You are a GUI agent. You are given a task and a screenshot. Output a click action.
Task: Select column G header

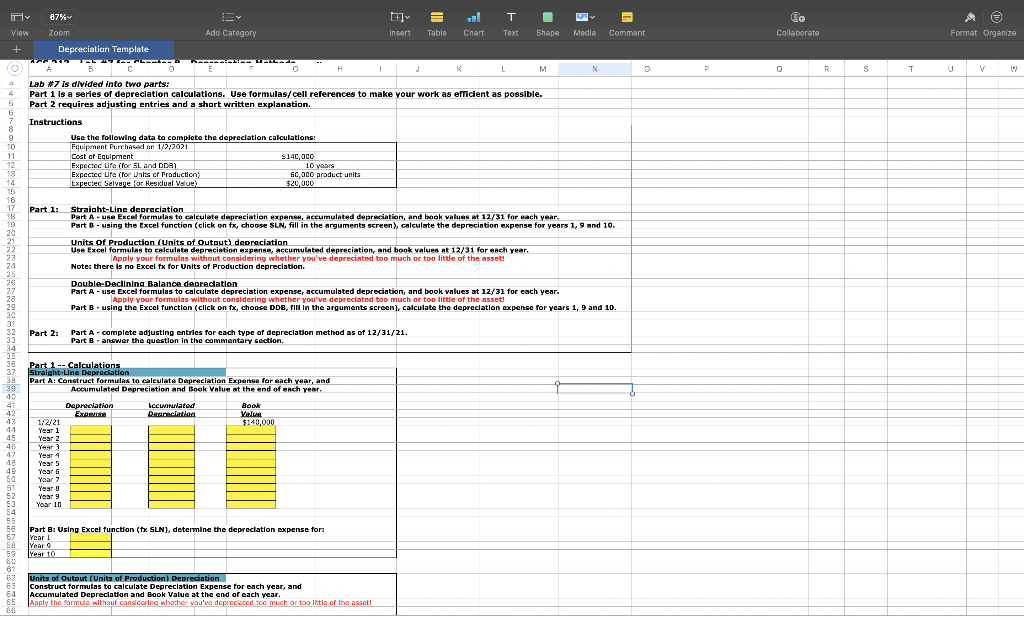(296, 69)
